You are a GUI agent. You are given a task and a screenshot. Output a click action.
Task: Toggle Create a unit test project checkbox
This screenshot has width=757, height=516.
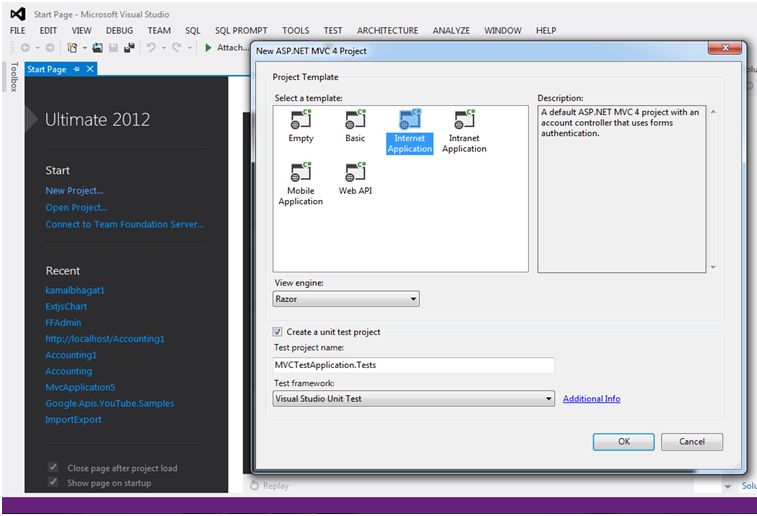click(x=277, y=332)
